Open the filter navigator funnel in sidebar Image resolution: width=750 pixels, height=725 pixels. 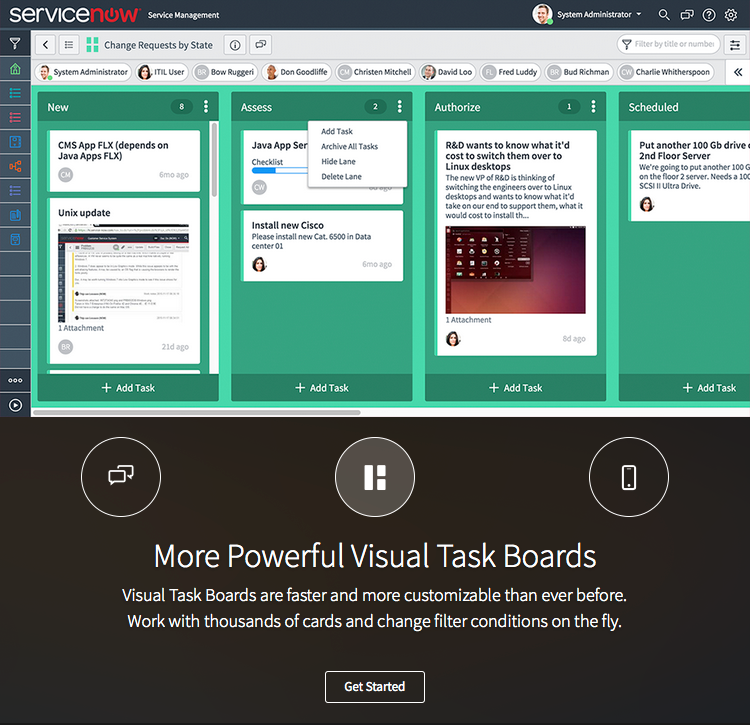click(x=15, y=44)
